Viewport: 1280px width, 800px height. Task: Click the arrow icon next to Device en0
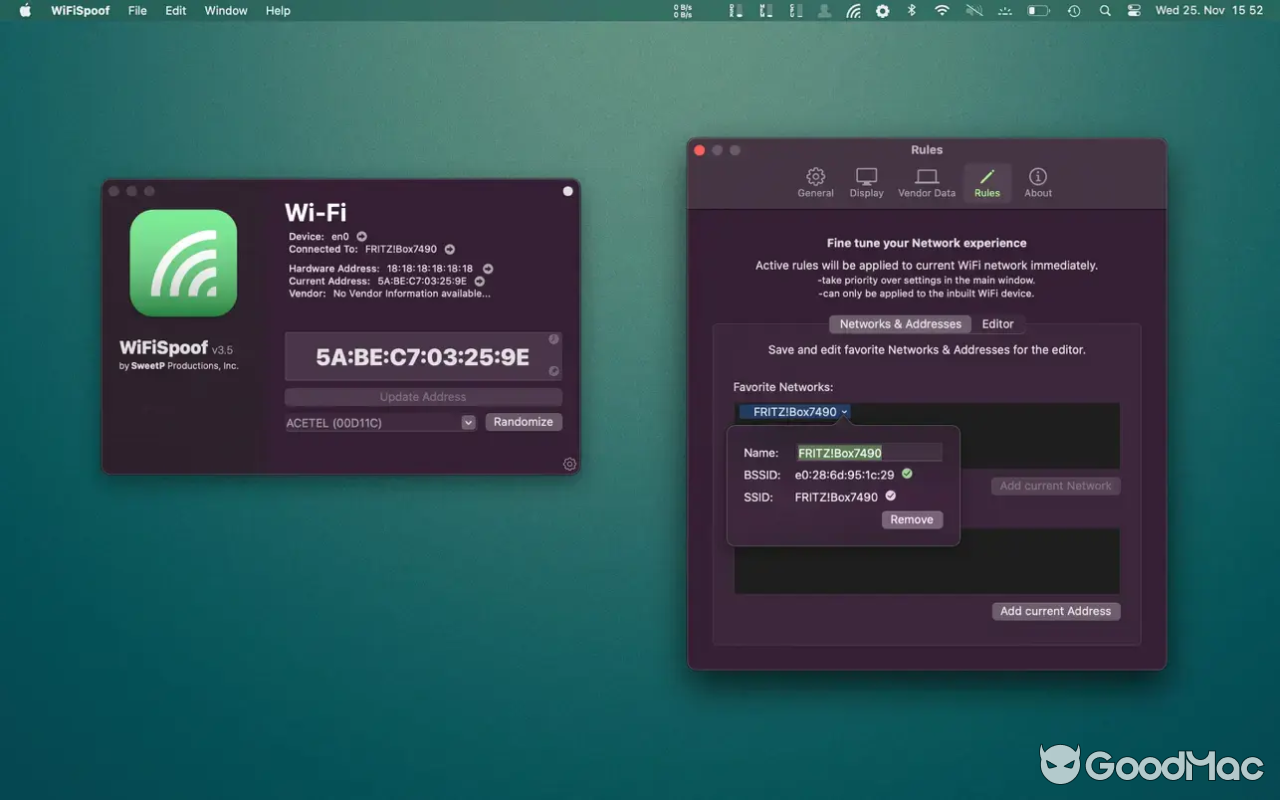pos(361,236)
